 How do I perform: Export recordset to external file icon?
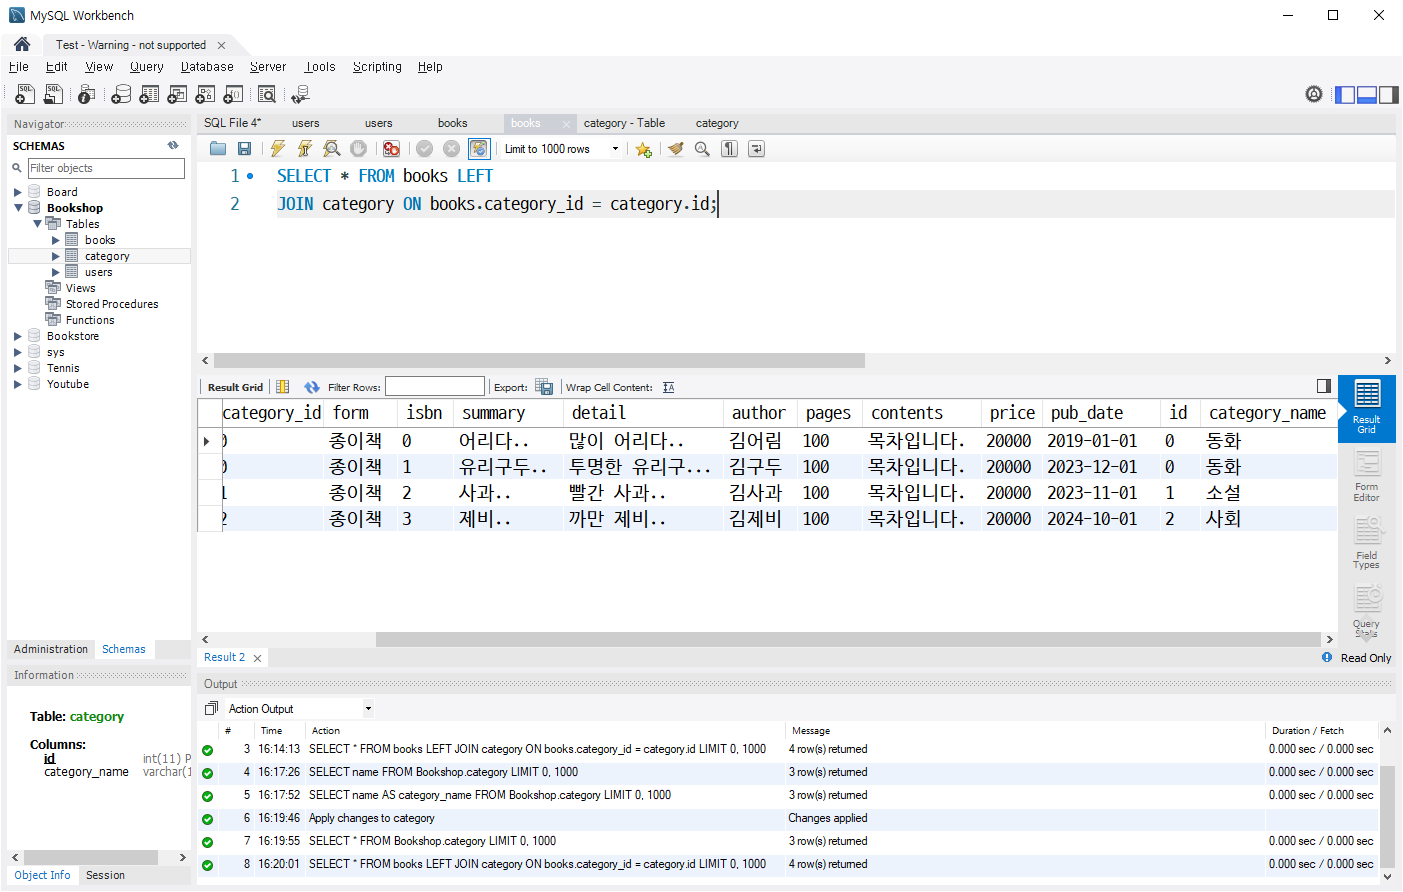tap(544, 387)
